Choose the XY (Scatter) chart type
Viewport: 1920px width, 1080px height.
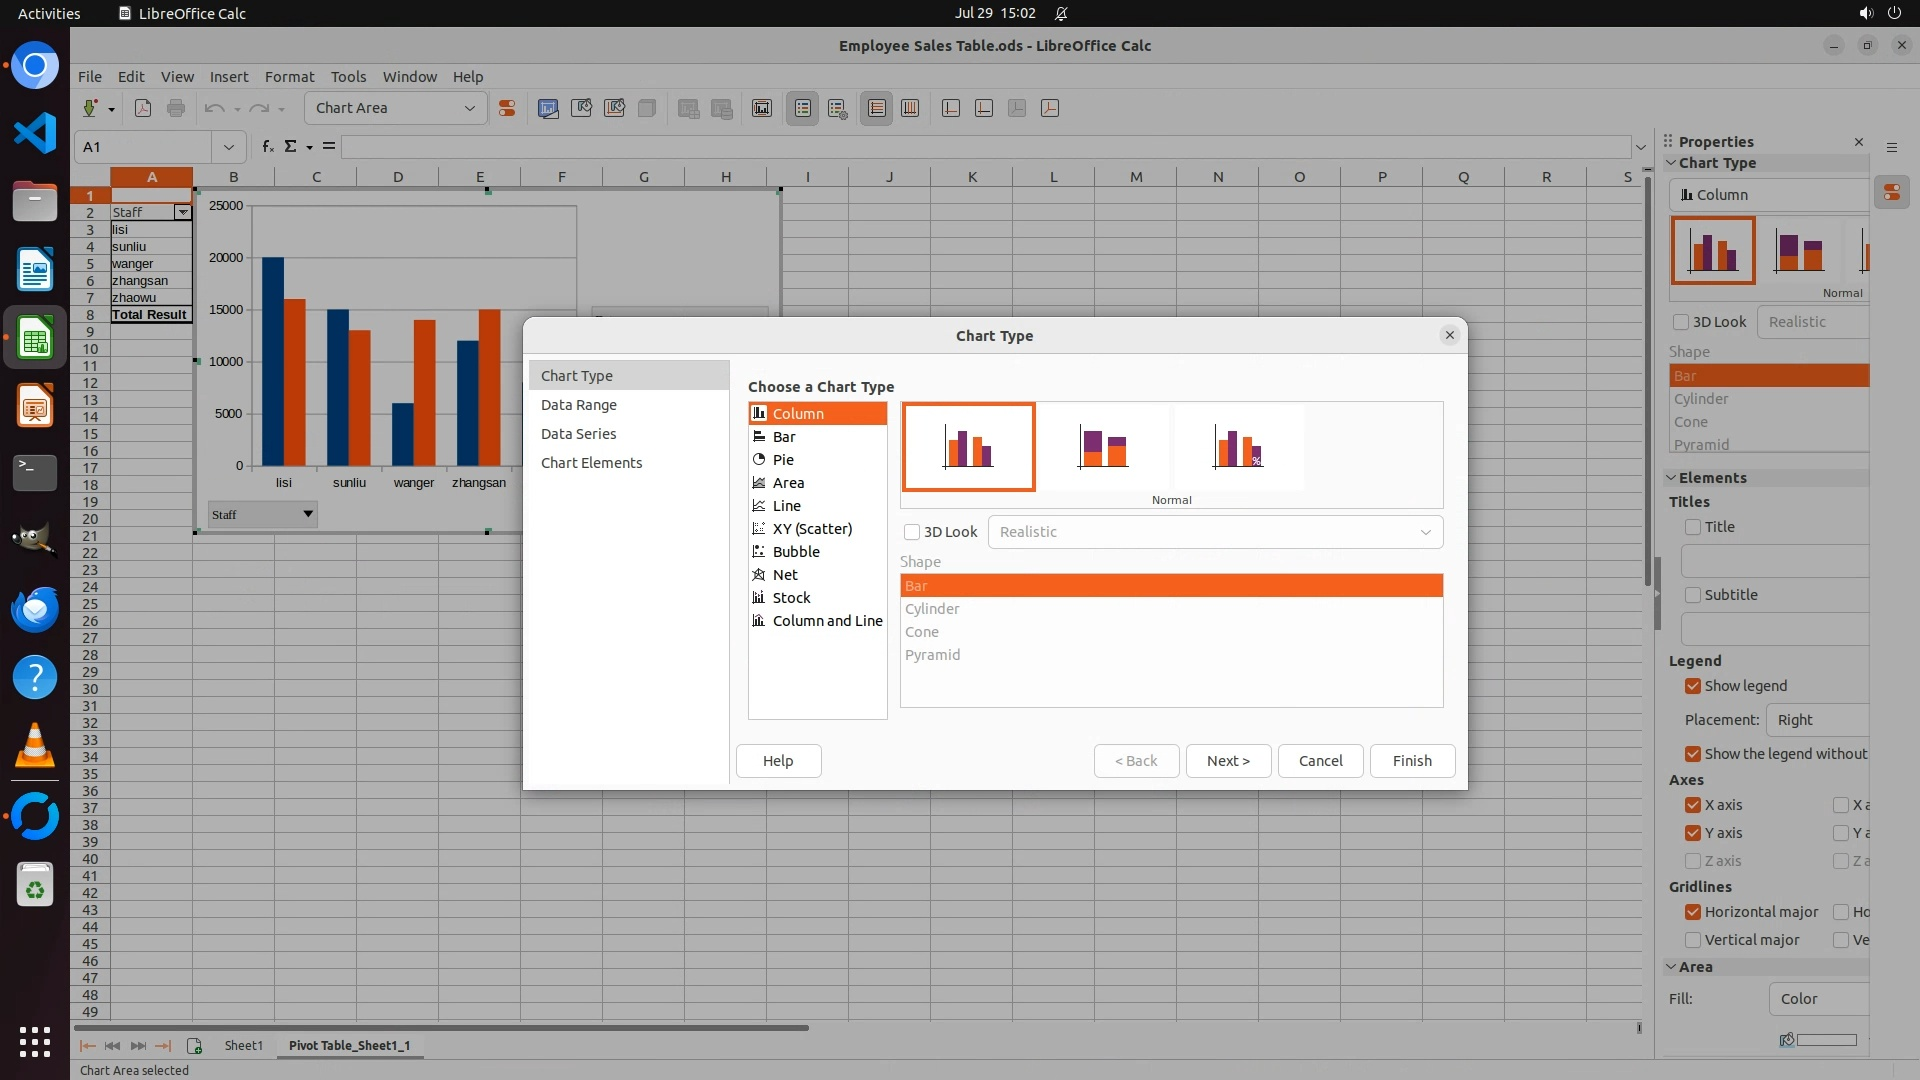point(812,529)
